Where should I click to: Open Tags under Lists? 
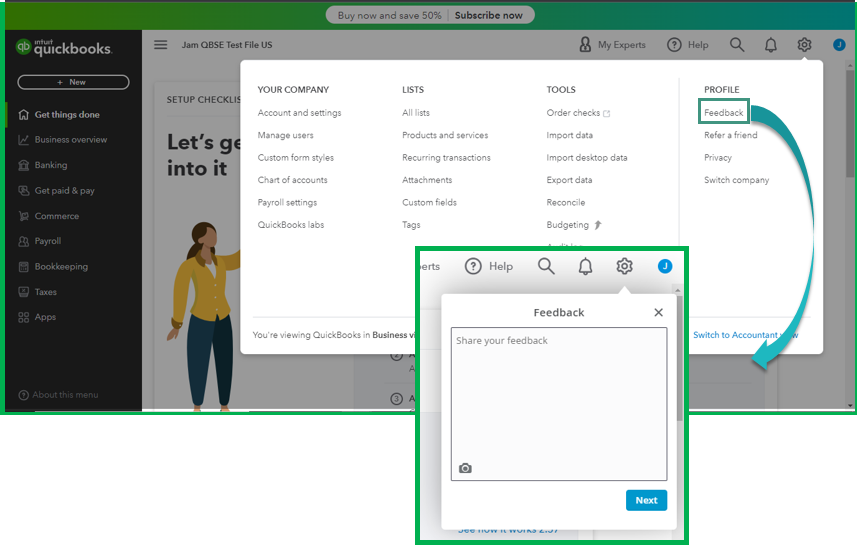click(411, 225)
